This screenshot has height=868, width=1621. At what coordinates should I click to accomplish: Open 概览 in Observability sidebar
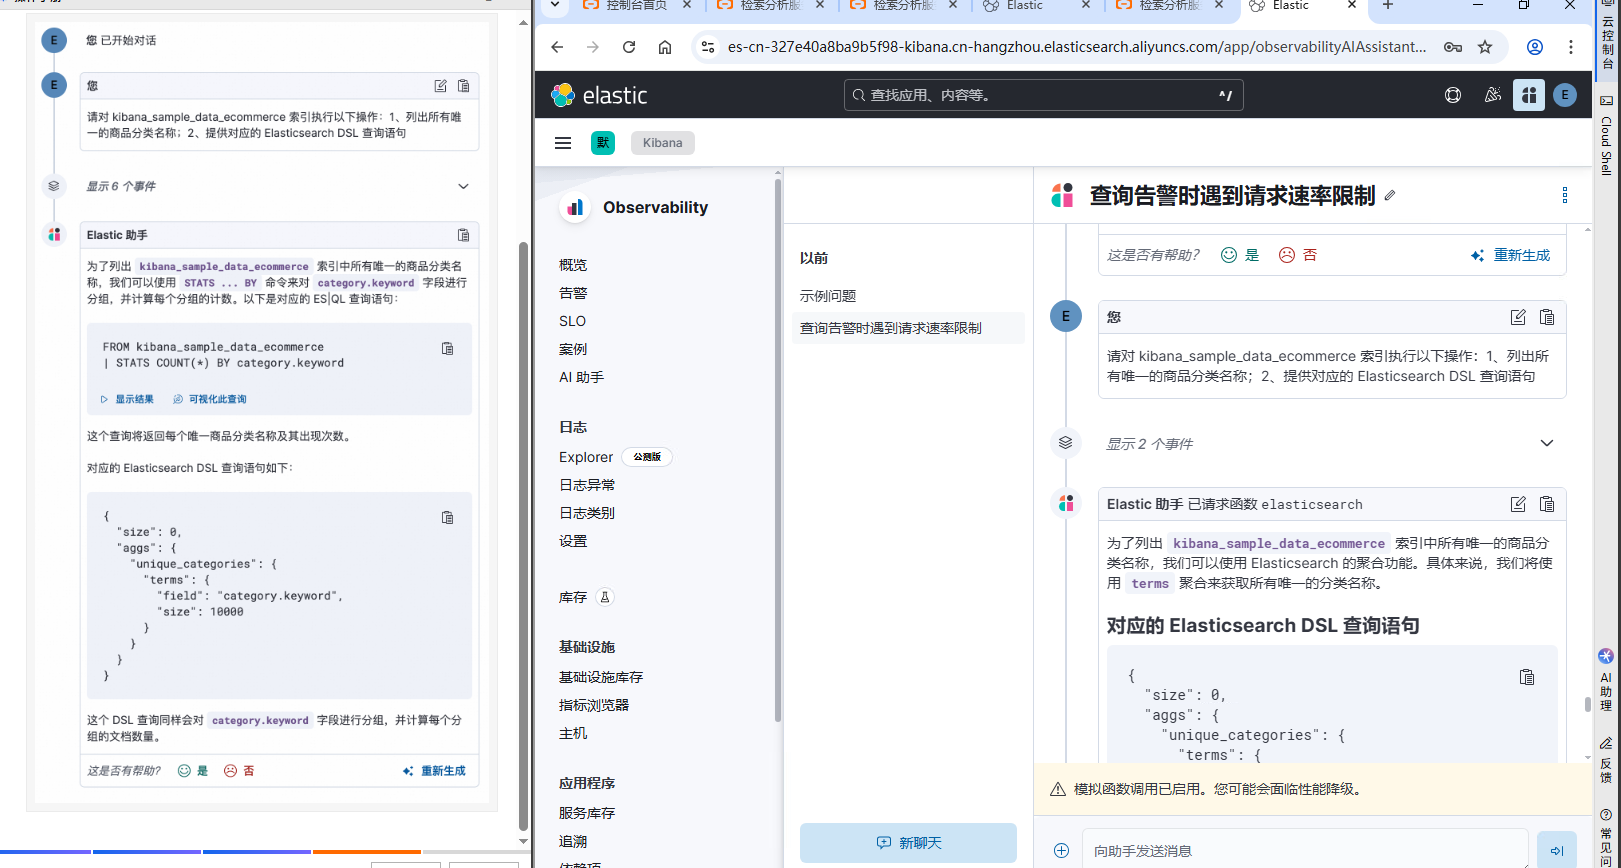tap(573, 265)
